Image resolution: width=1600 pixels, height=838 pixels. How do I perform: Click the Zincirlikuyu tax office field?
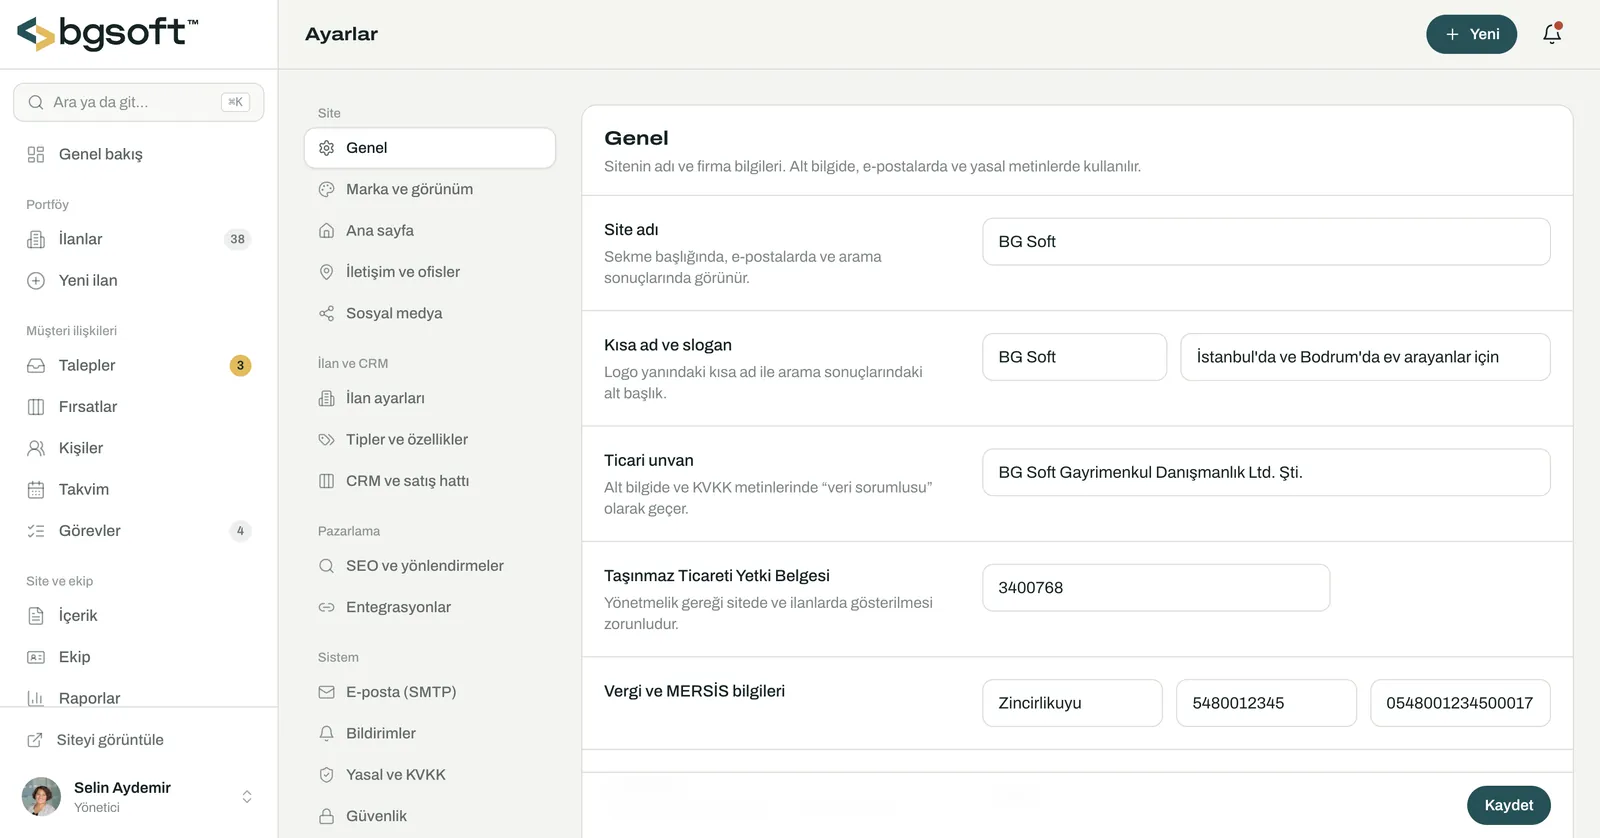coord(1072,703)
